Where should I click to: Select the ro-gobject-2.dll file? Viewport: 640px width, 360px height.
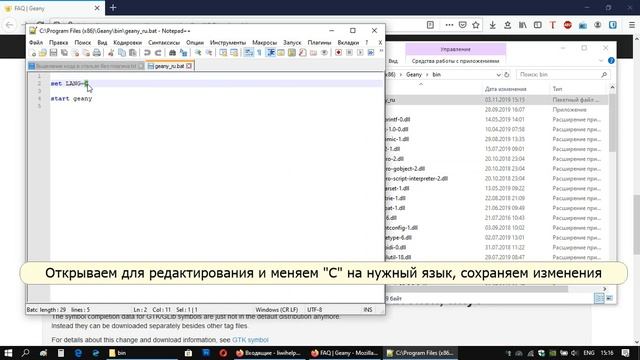tap(405, 169)
